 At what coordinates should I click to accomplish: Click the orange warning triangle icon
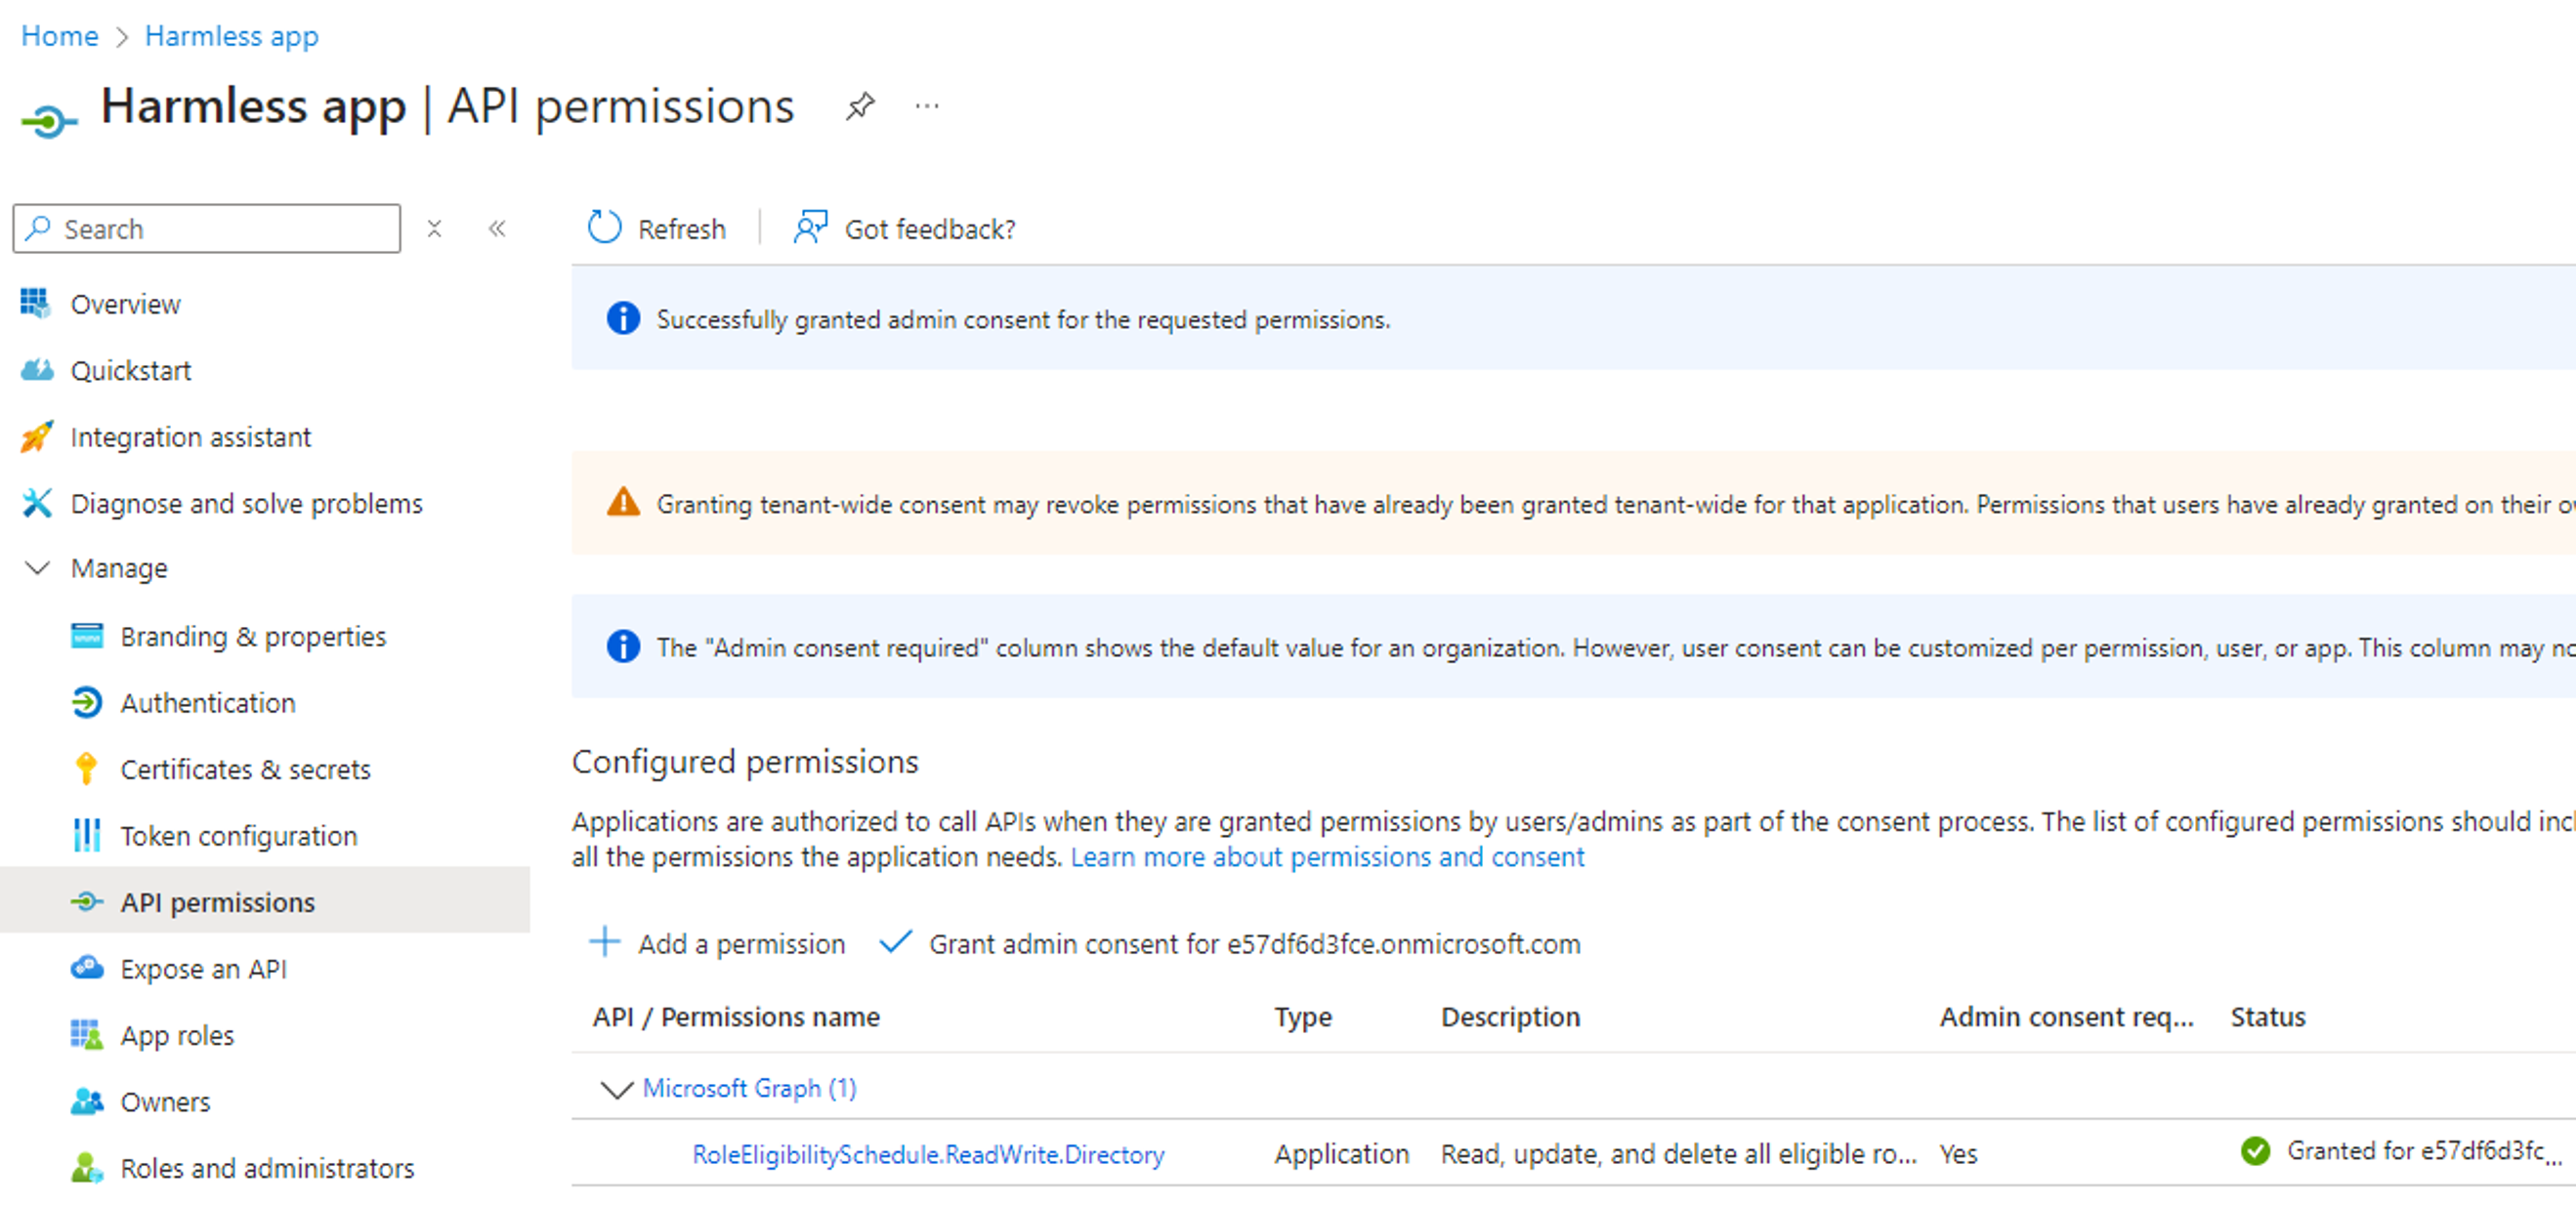click(x=623, y=502)
